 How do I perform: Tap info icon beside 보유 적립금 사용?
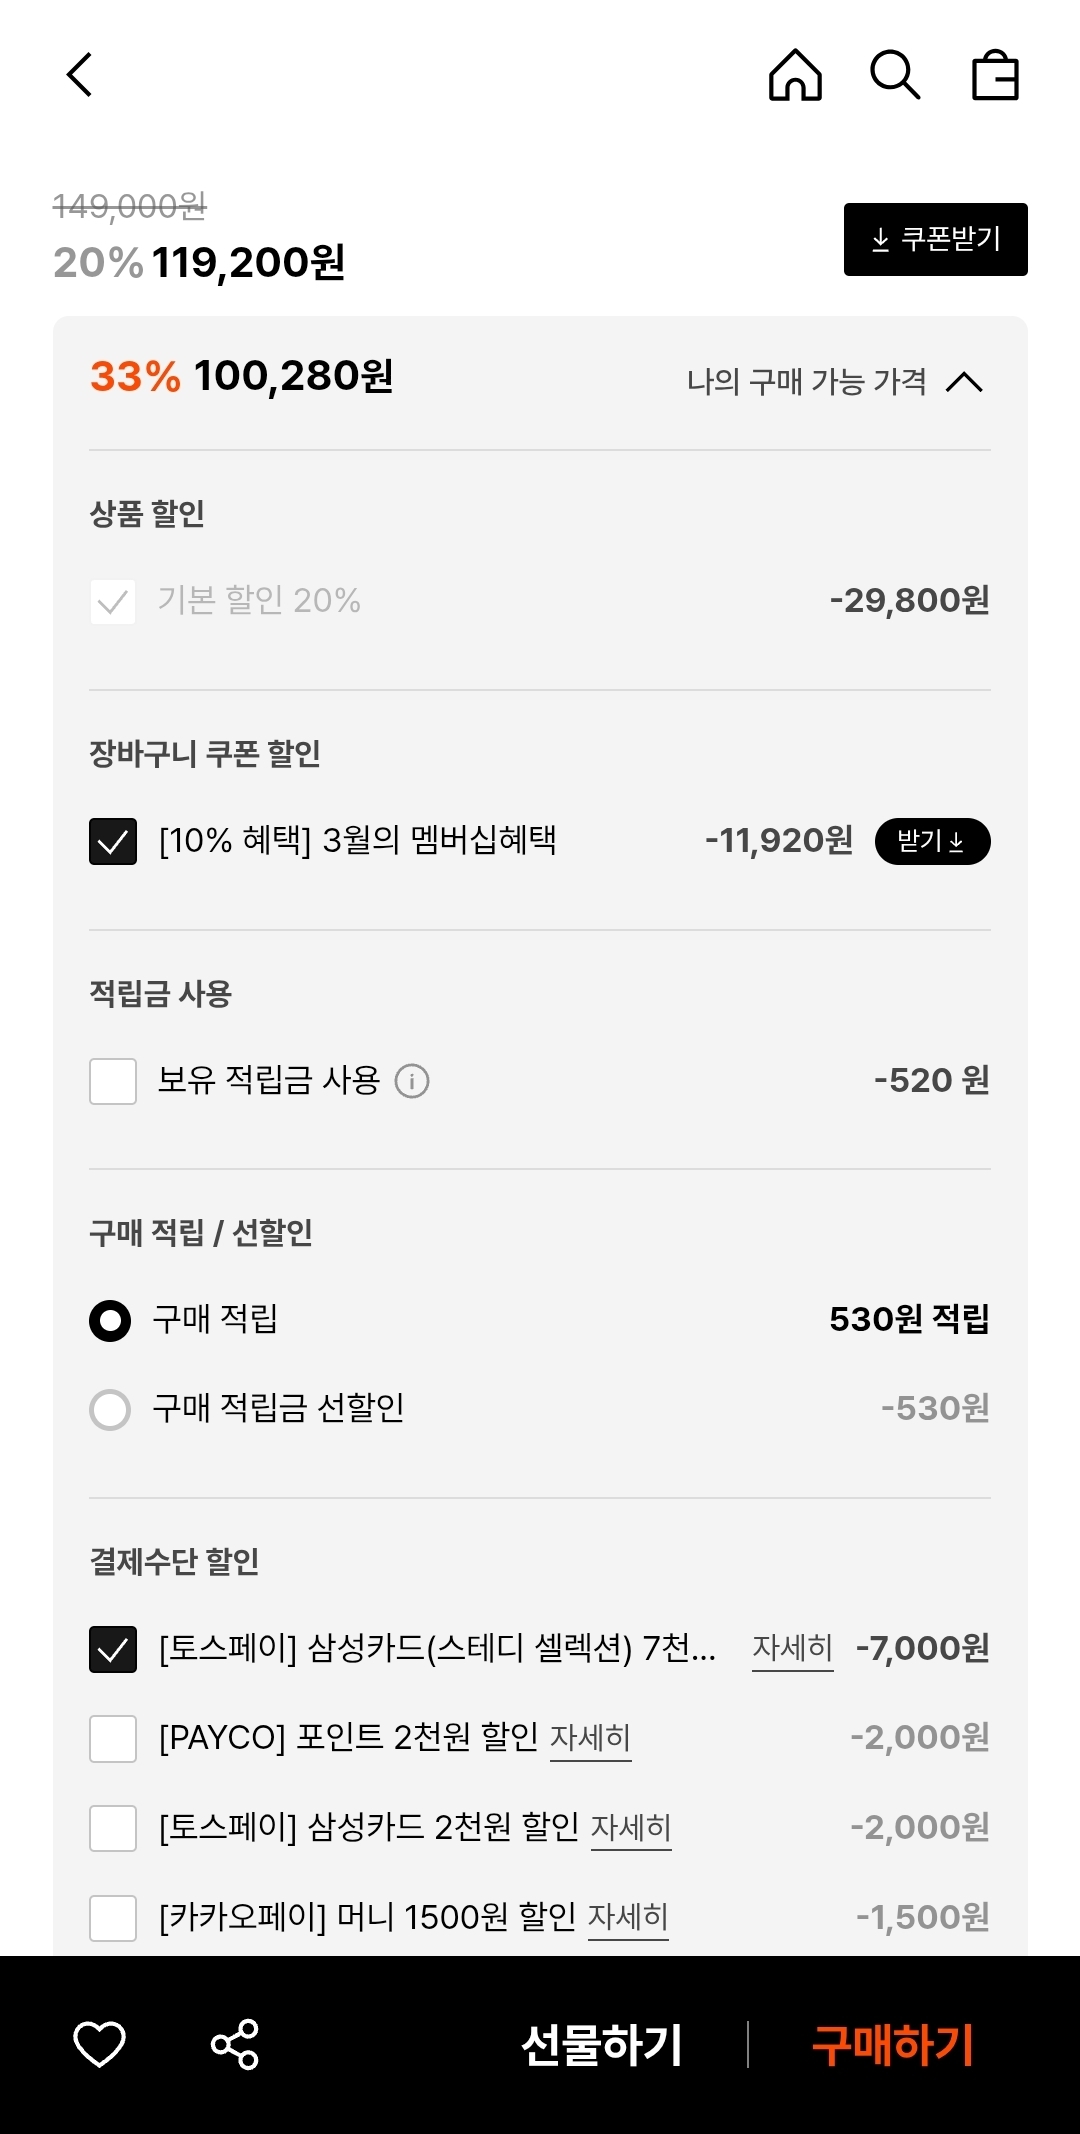(412, 1081)
